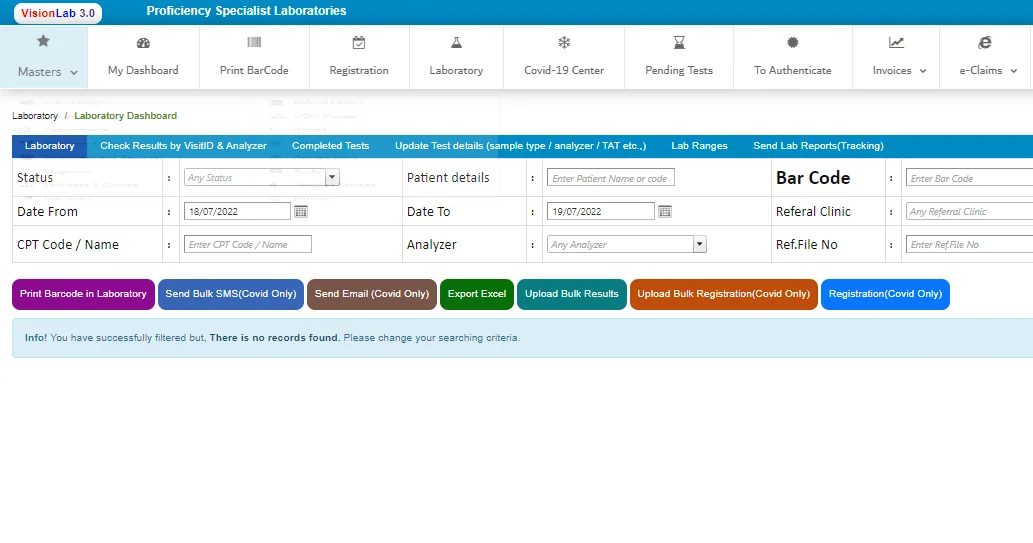Open Covid-19 Center snowflake icon
This screenshot has height=543, width=1033.
coord(564,43)
